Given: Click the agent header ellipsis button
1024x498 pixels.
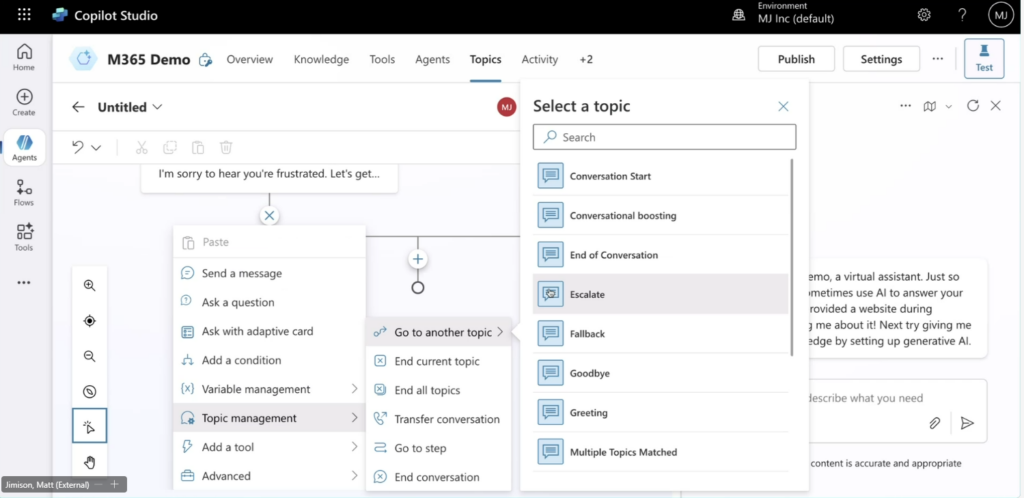Looking at the screenshot, I should tap(938, 59).
